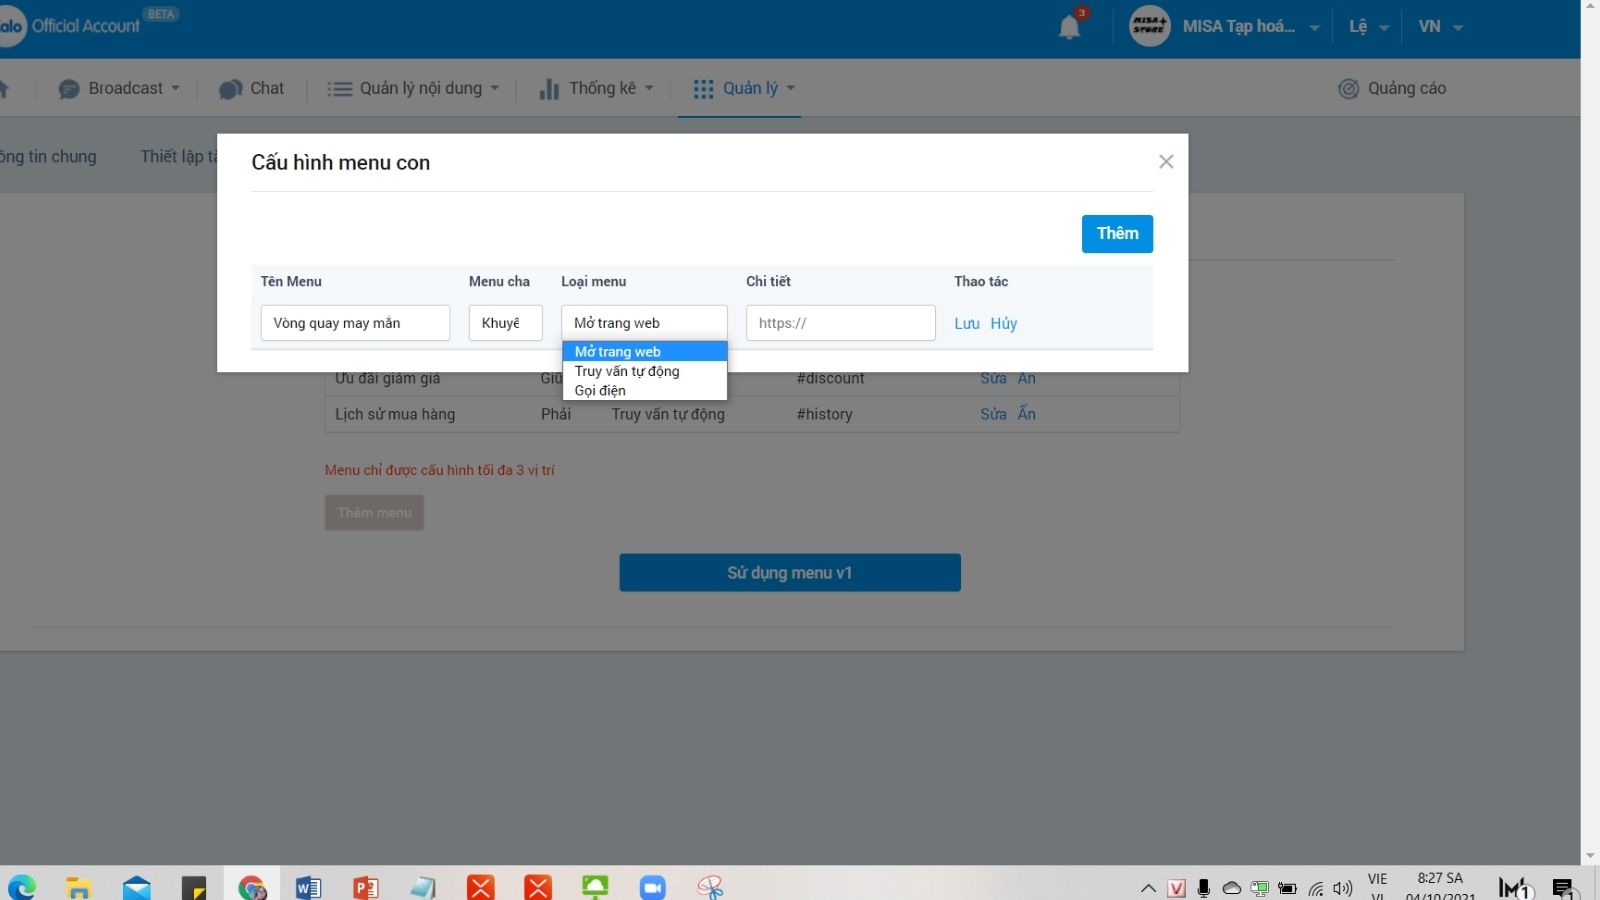Select Mở trang web highlighted option

point(618,352)
